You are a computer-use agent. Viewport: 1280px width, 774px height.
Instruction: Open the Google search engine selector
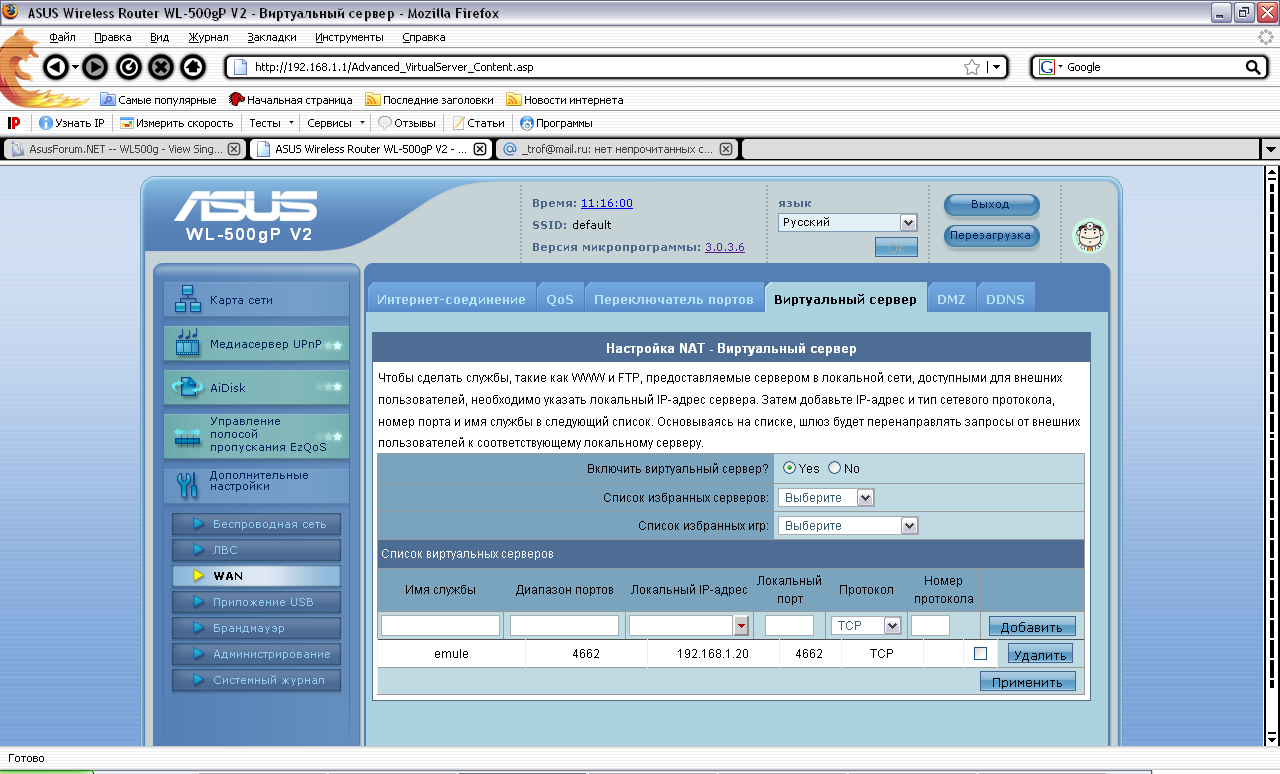(1050, 67)
